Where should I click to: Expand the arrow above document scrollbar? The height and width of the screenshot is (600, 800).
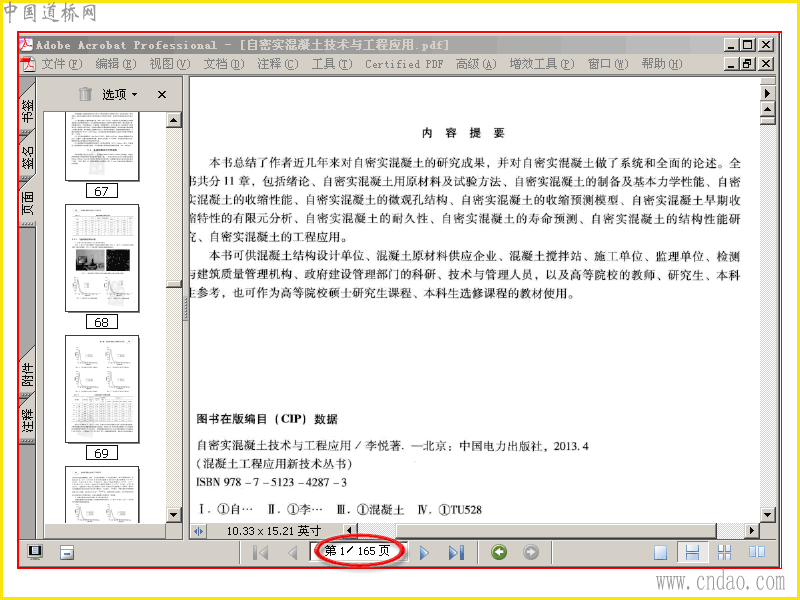(x=767, y=93)
